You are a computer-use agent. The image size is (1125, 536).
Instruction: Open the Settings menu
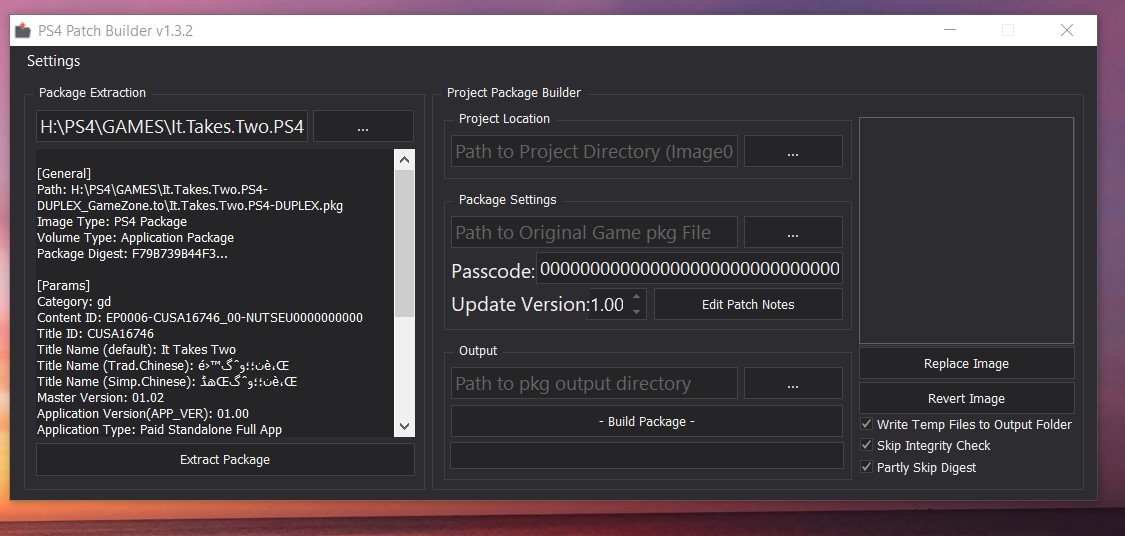click(x=53, y=61)
